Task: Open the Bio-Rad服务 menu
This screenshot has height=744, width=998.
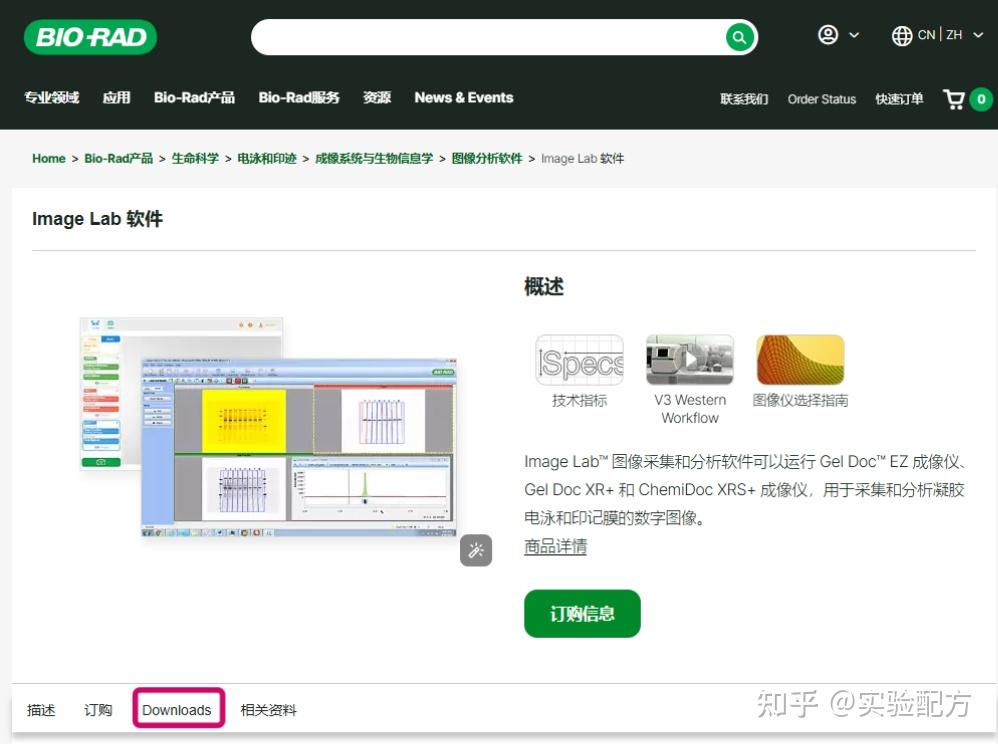Action: (x=299, y=97)
